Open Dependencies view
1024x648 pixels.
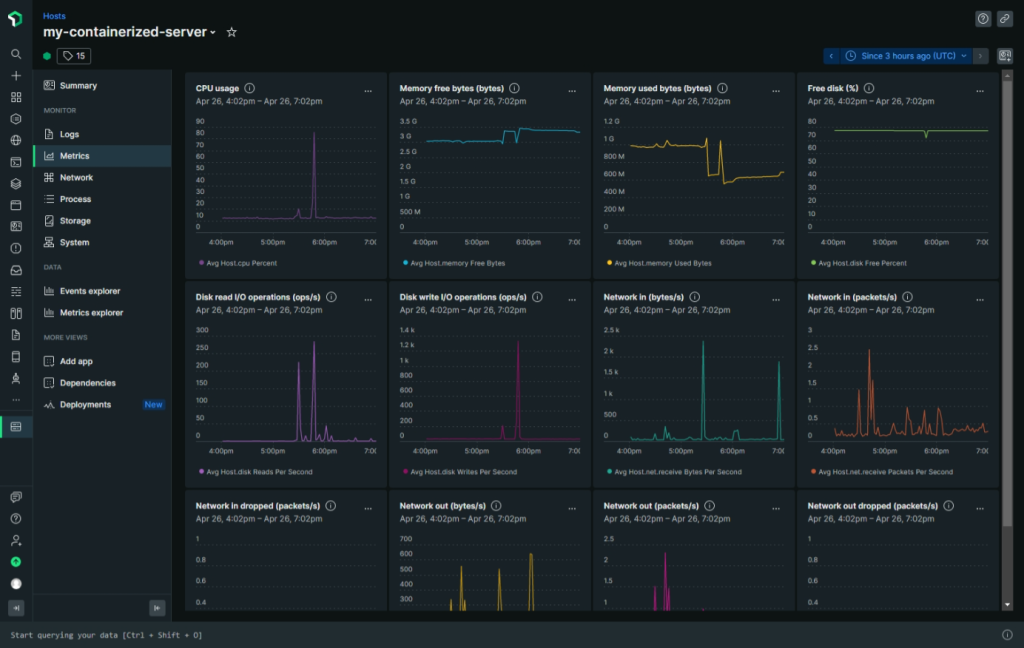[x=103, y=383]
